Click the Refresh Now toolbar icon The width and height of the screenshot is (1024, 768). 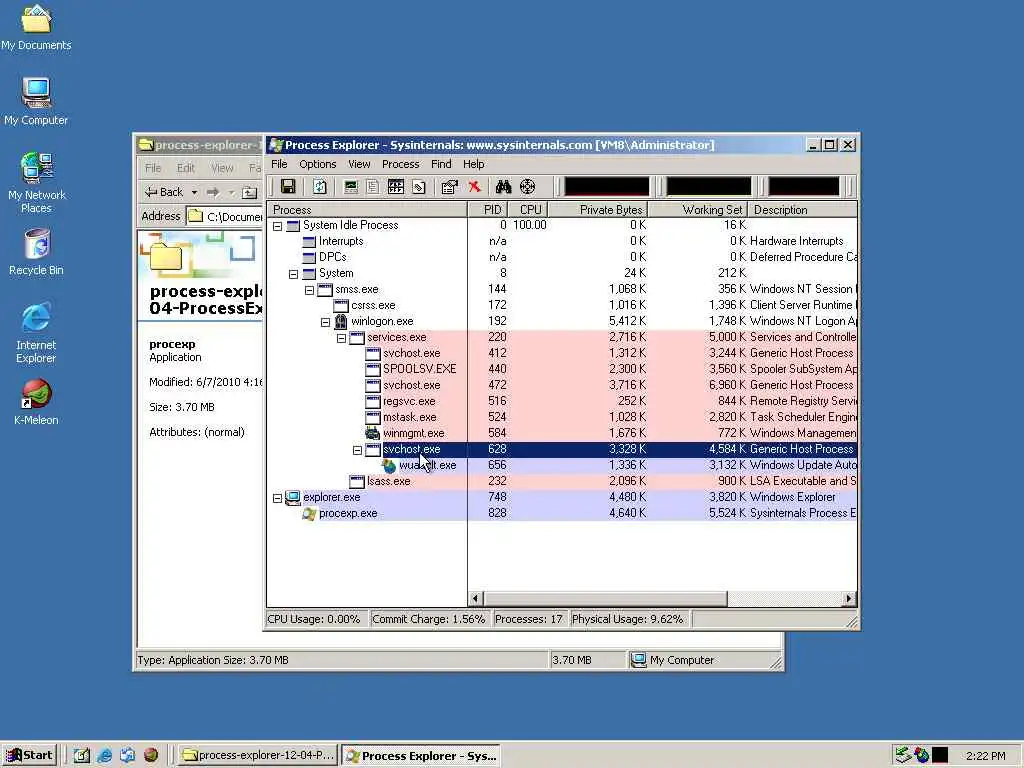(319, 187)
